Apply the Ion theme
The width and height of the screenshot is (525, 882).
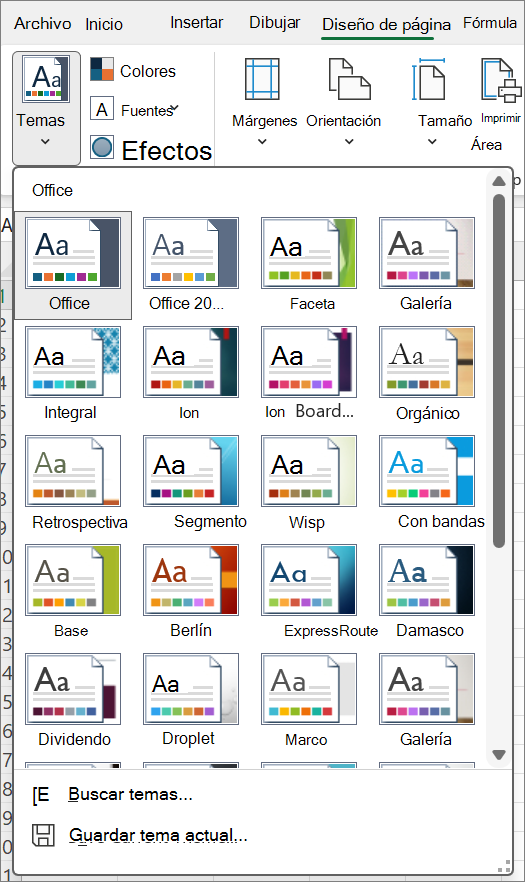pyautogui.click(x=190, y=374)
